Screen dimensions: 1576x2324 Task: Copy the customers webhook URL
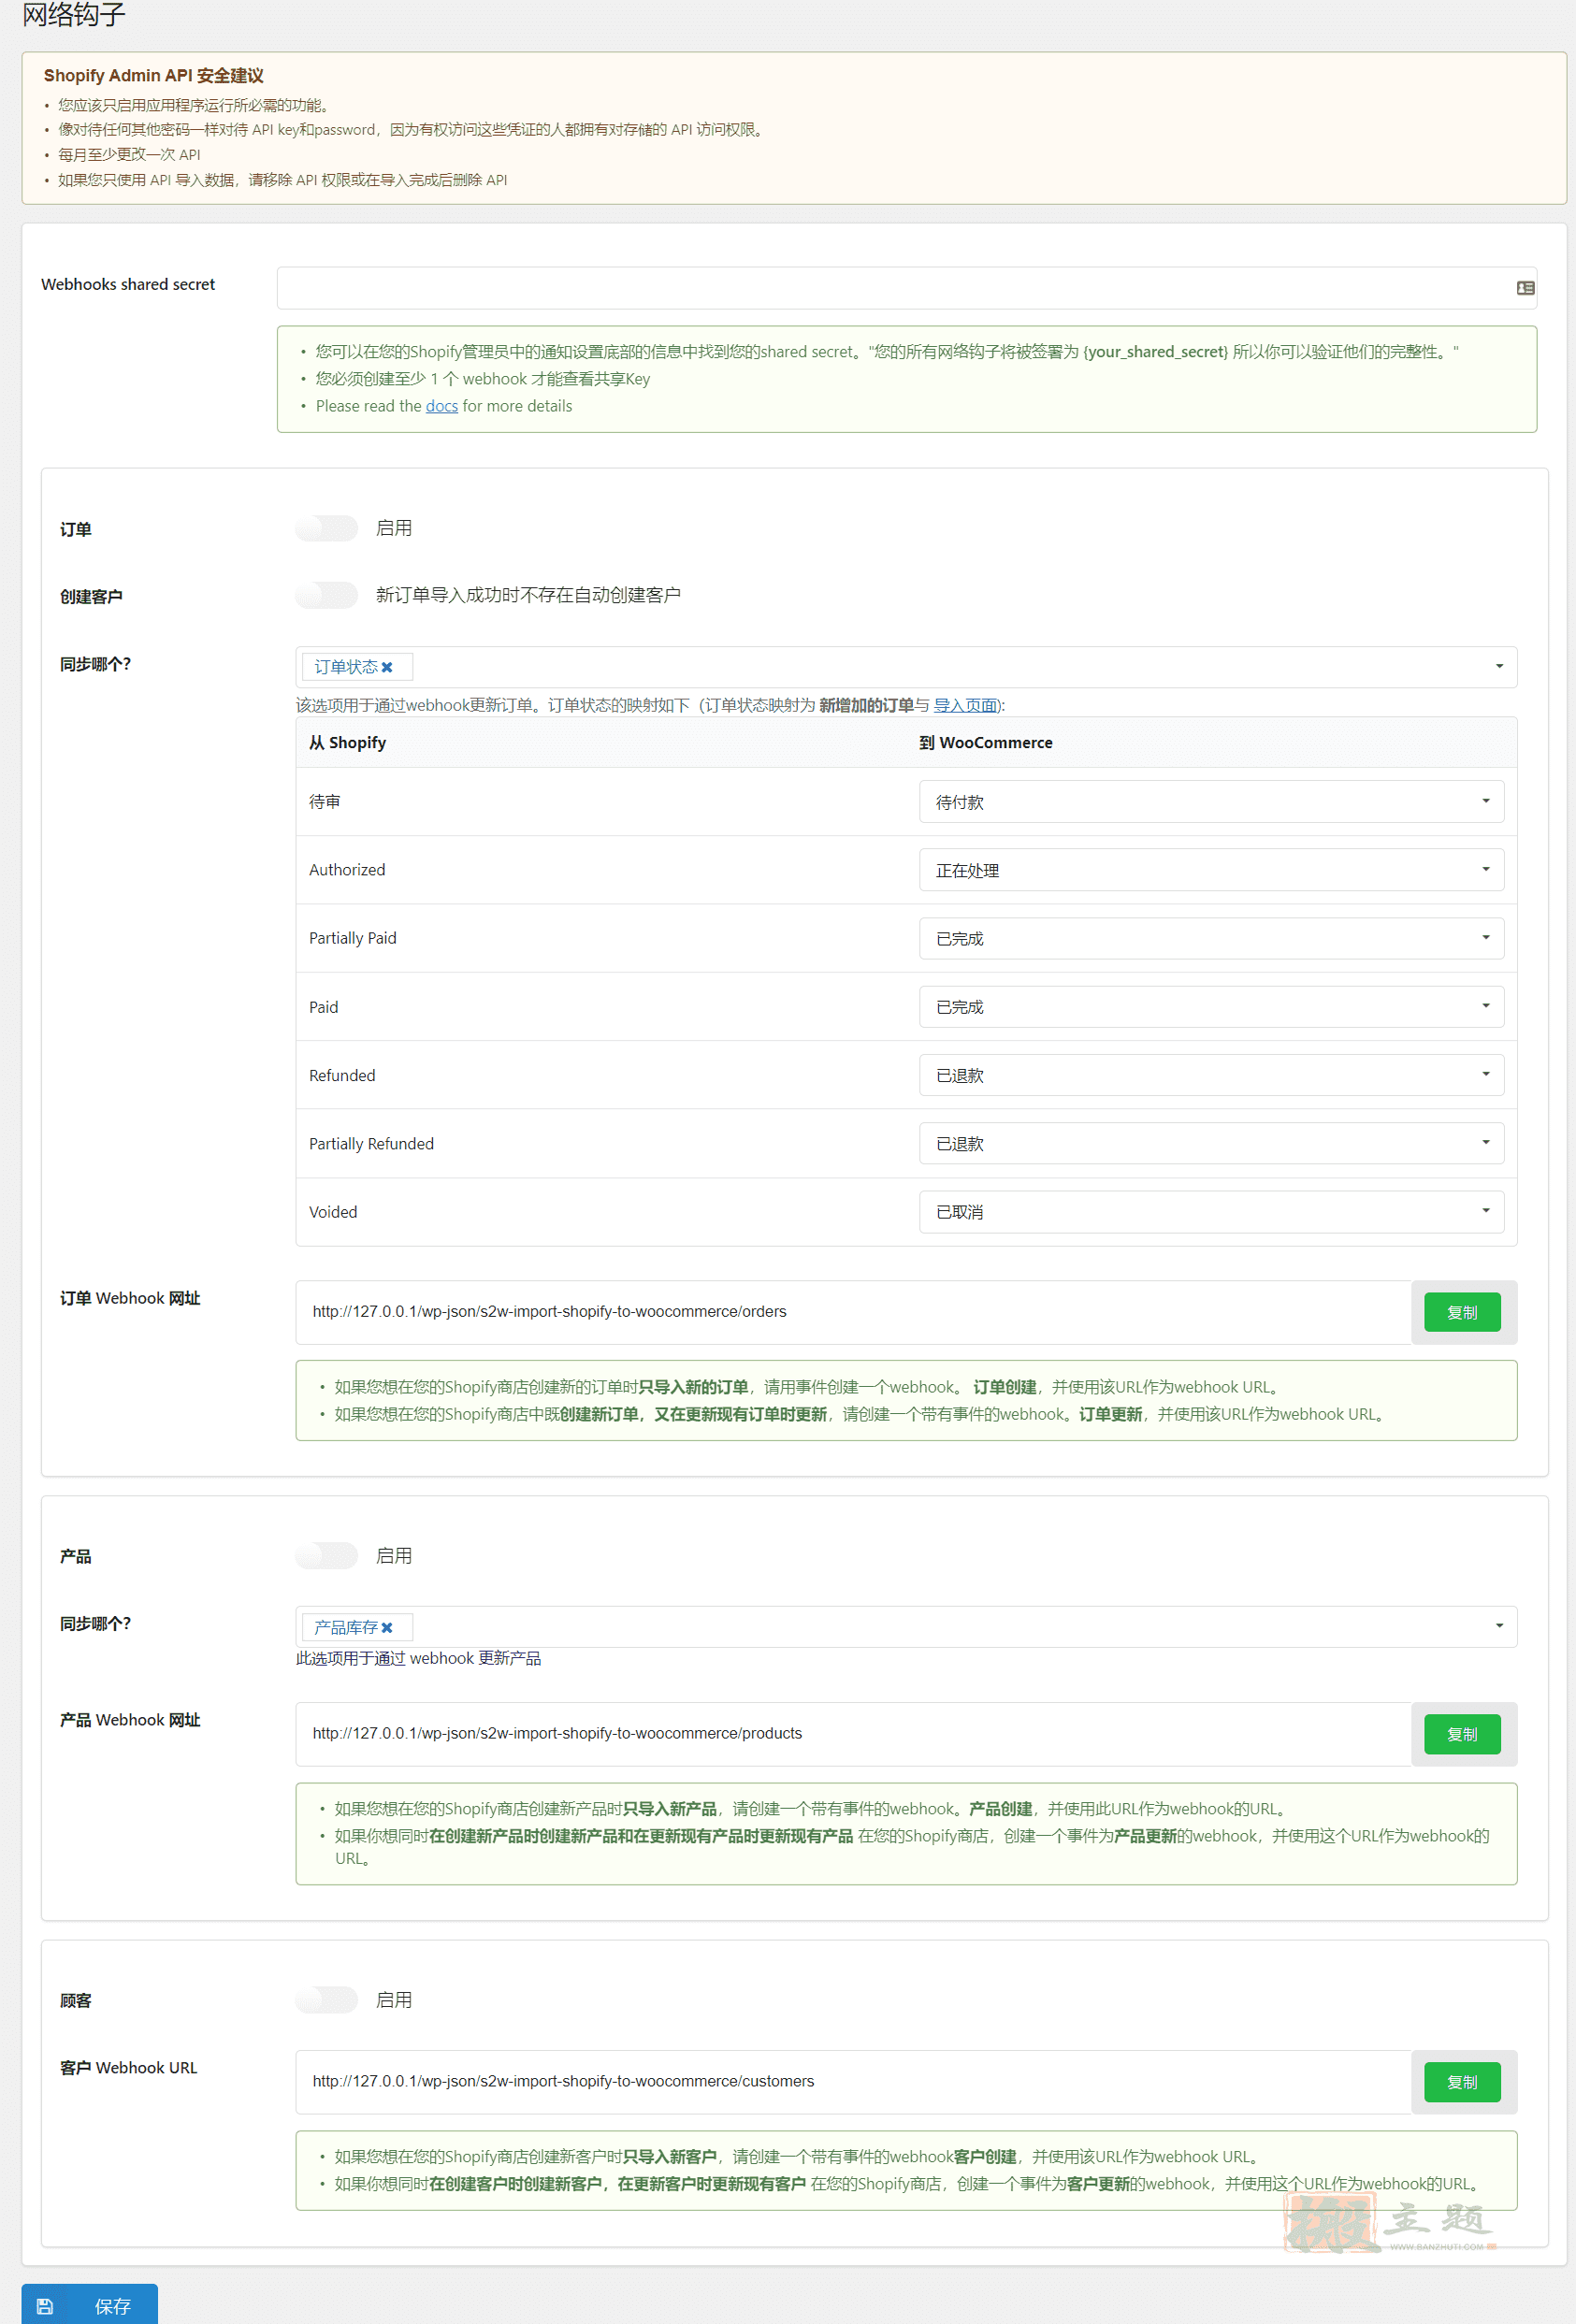point(1462,2082)
